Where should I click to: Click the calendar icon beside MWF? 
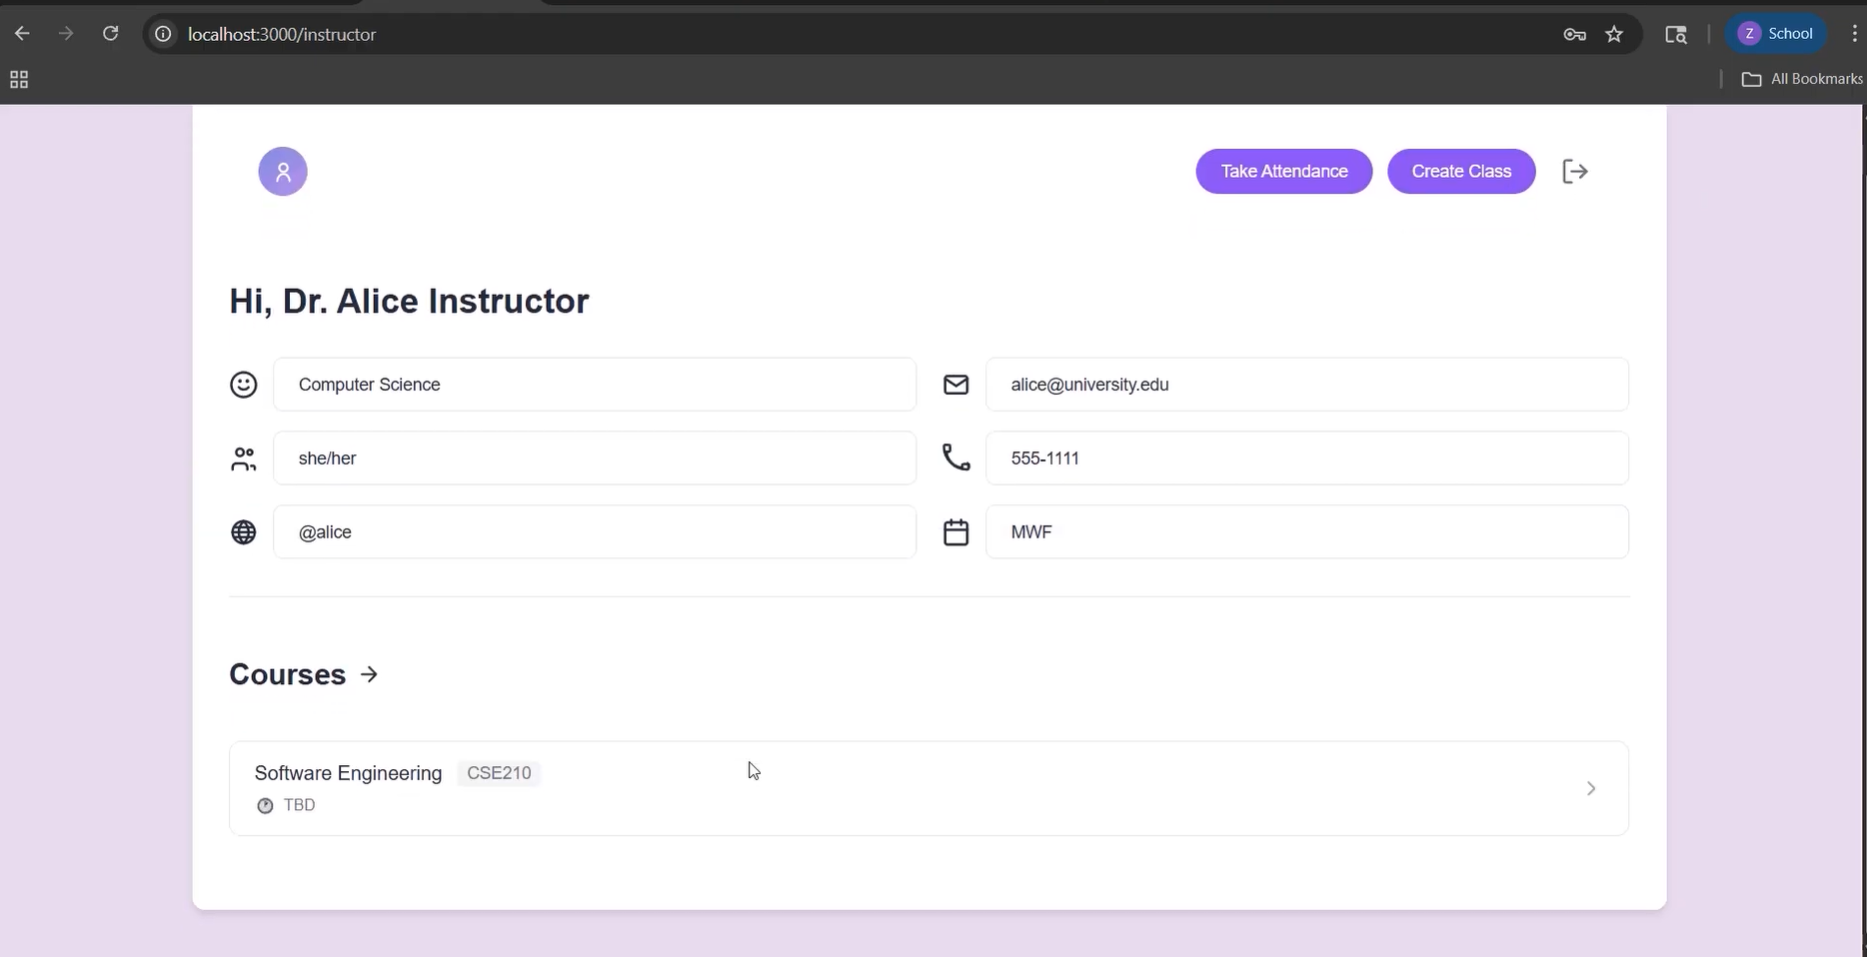(x=956, y=532)
